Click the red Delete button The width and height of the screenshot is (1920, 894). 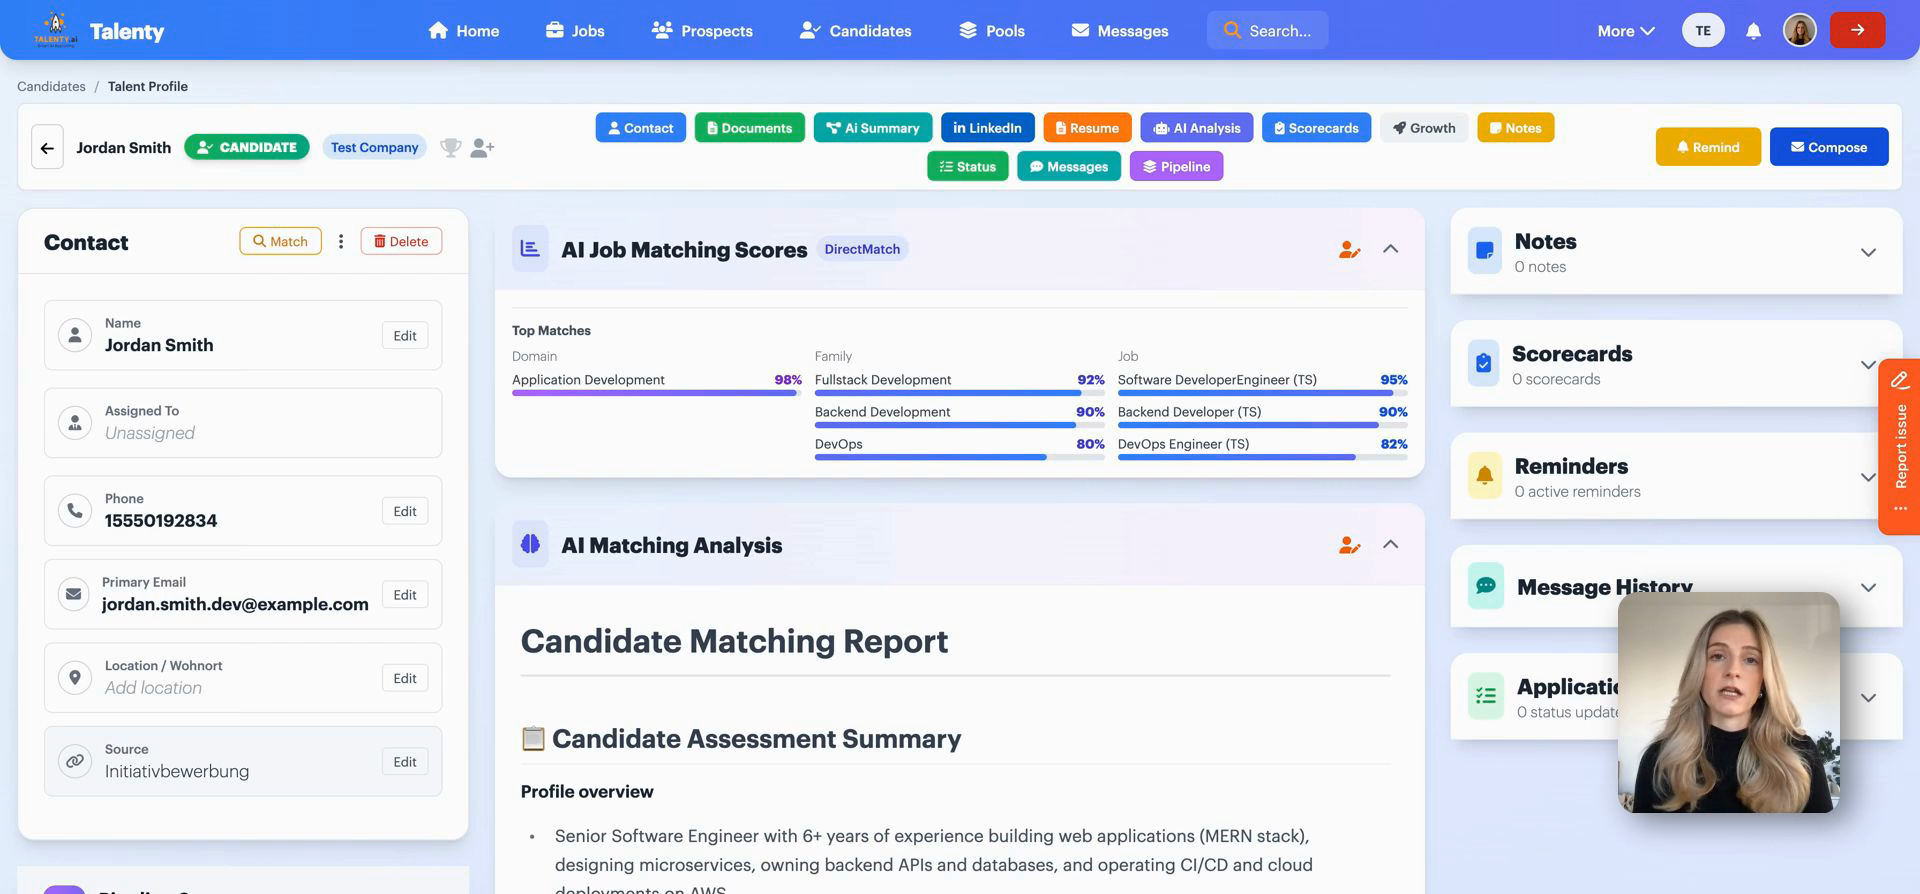pos(401,241)
